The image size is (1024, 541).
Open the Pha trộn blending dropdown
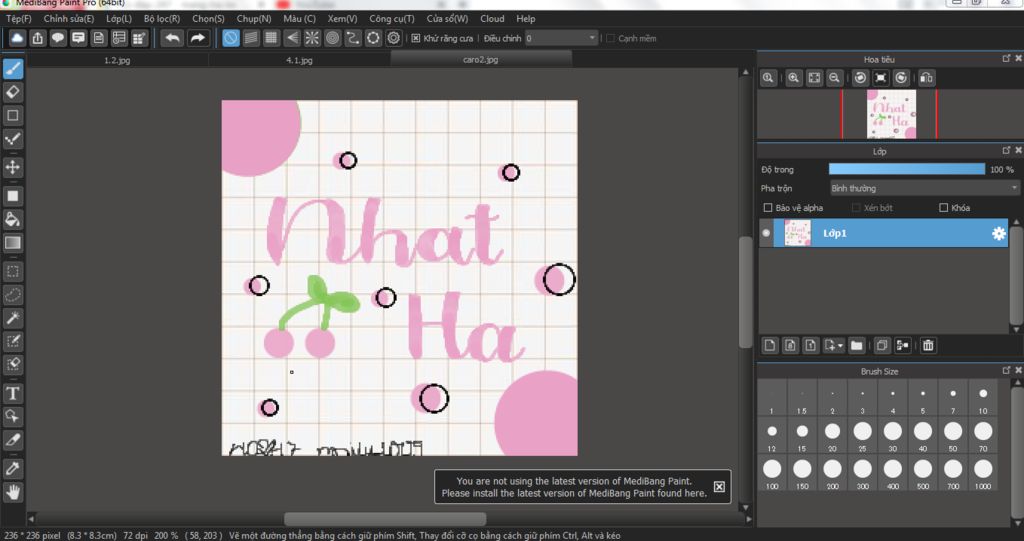pos(923,188)
